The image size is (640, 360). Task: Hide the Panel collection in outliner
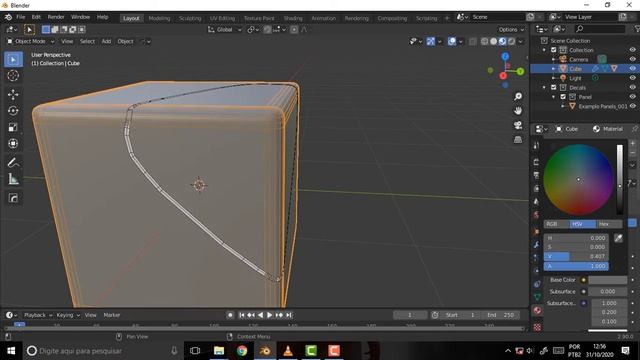632,97
